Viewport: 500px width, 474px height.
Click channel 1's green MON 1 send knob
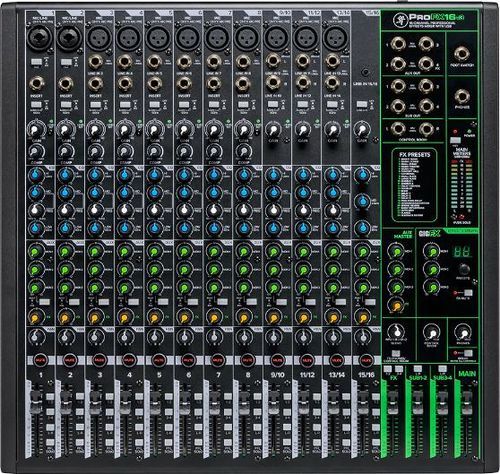(x=36, y=252)
